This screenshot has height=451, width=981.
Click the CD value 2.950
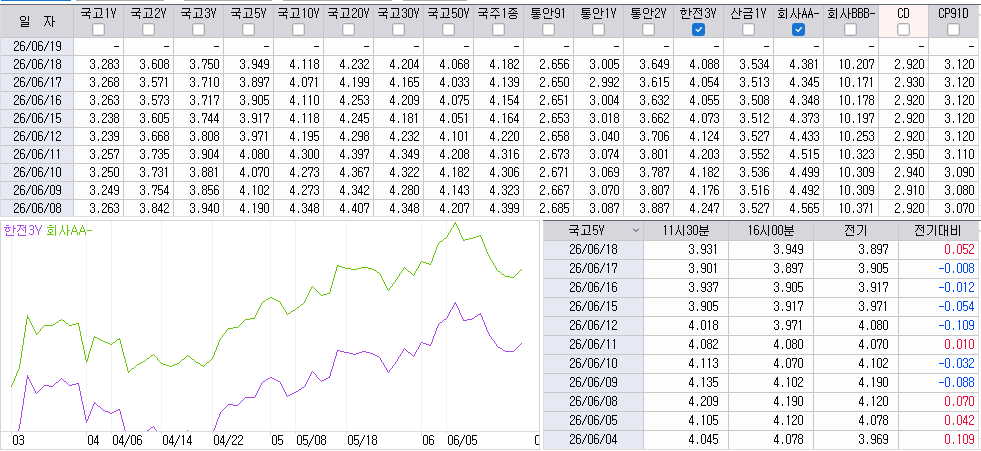coord(910,155)
